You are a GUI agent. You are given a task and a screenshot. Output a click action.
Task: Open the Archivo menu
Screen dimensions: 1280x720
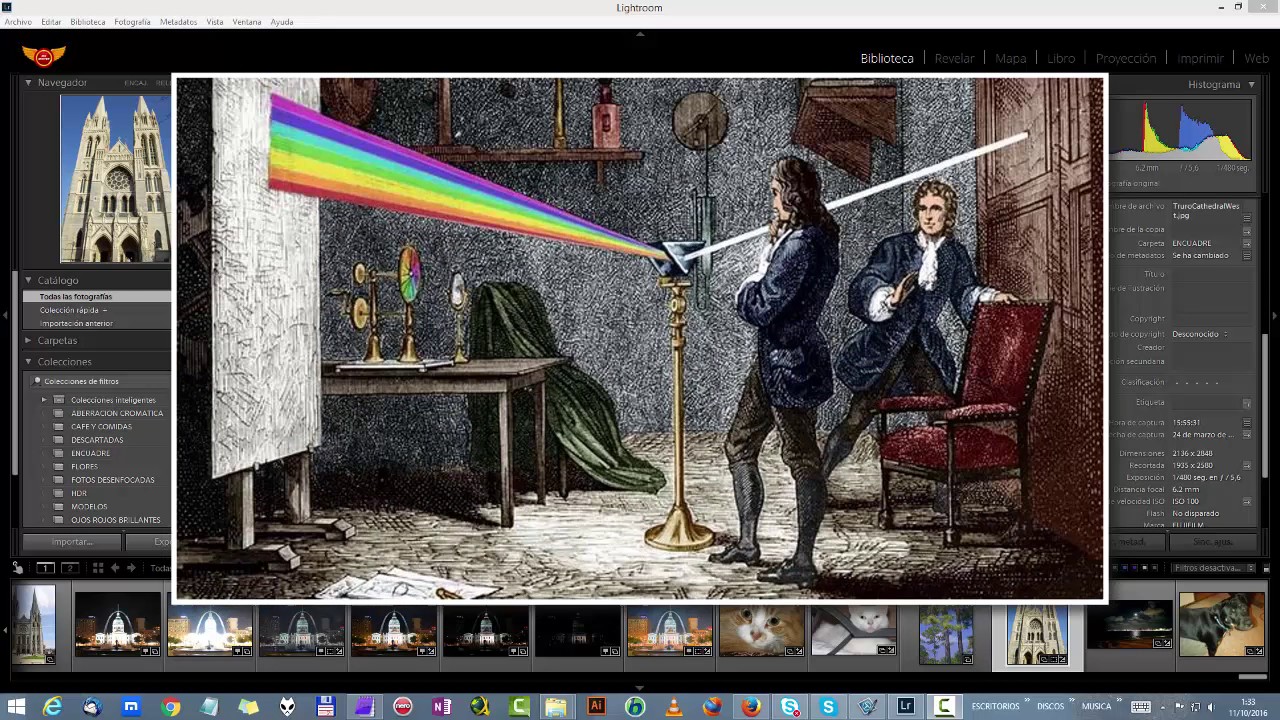18,22
